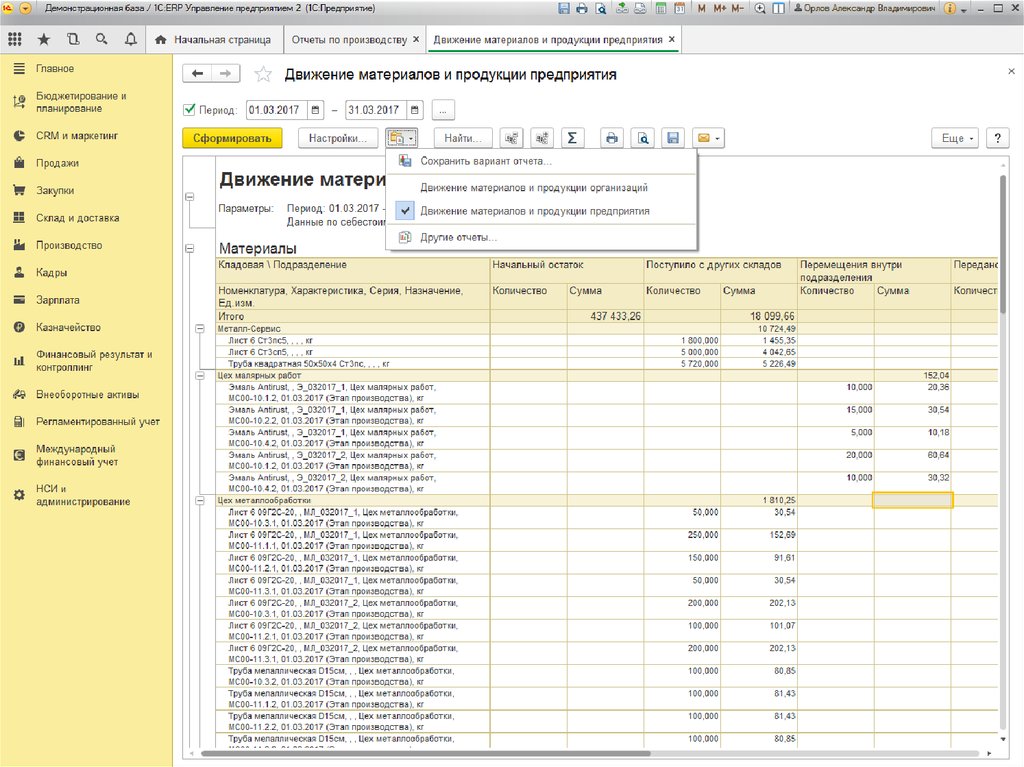Click the start date field 01.03.2017
The height and width of the screenshot is (767, 1024).
[x=276, y=110]
